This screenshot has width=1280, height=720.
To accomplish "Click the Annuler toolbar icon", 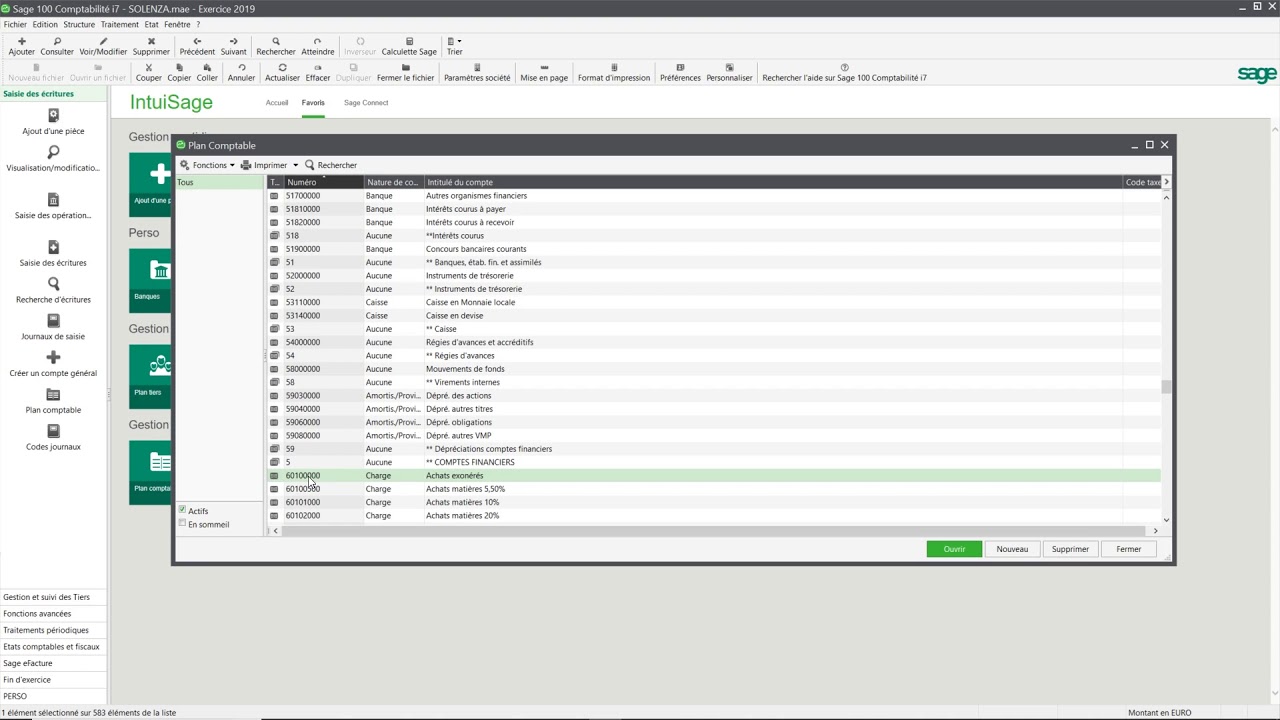I will click(241, 73).
